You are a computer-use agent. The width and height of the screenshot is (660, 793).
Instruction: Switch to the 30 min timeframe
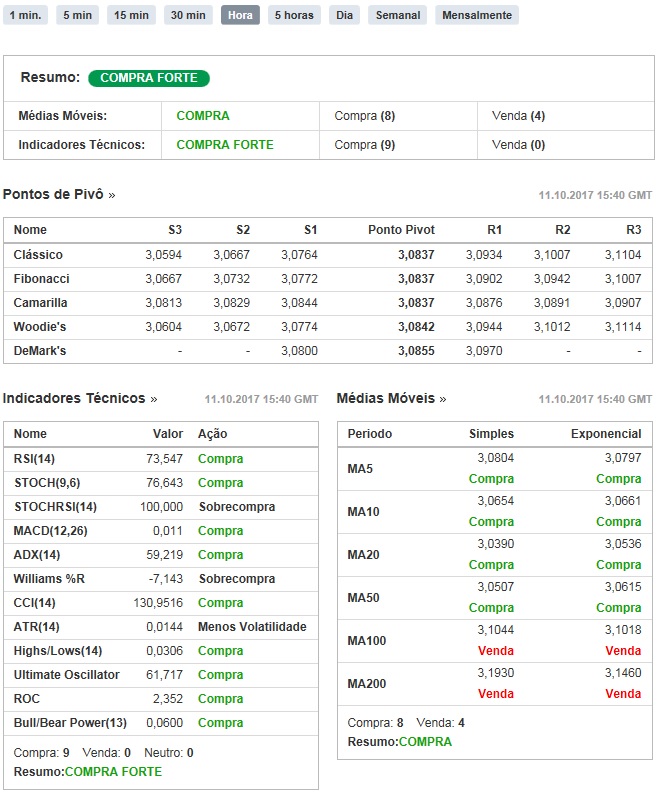click(x=188, y=15)
